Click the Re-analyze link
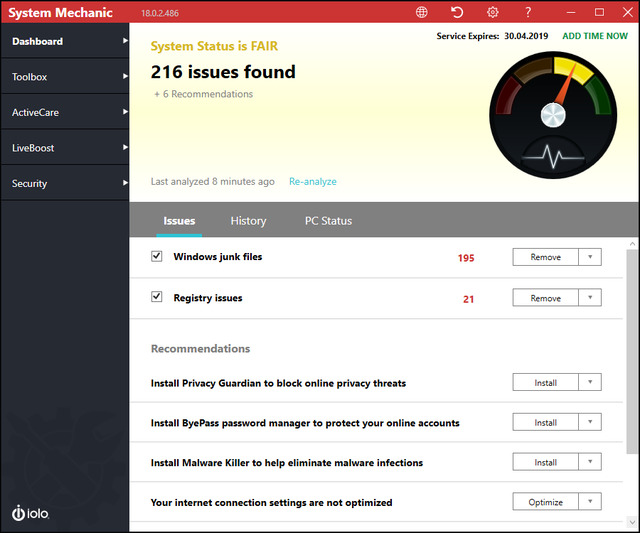Screen dimensions: 640x533 coord(313,182)
